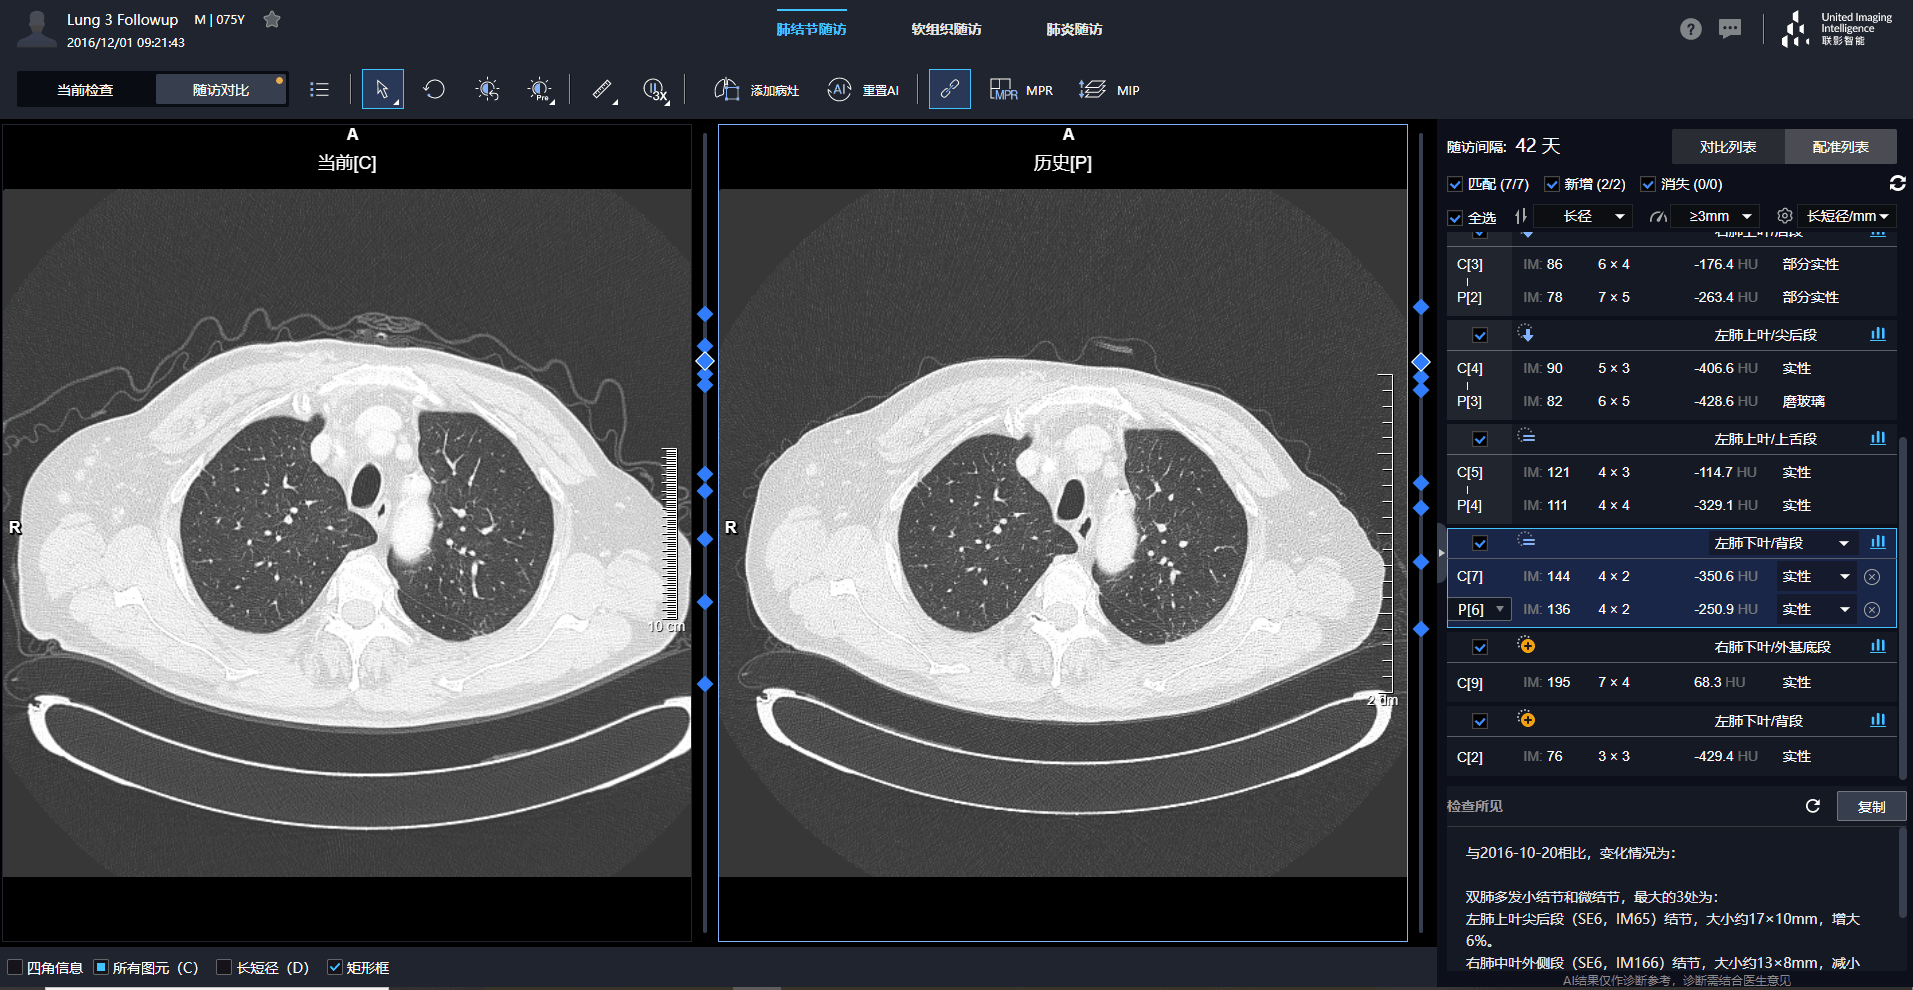
Task: Click the 3X magnifier tool
Action: 655,89
